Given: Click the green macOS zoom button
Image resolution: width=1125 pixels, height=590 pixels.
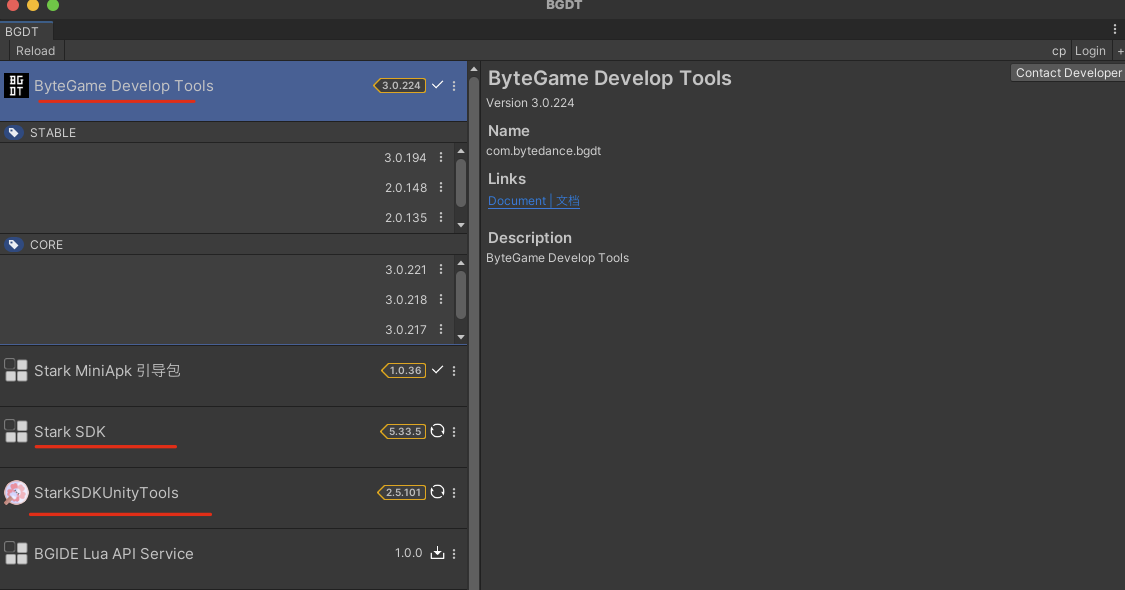Looking at the screenshot, I should (x=52, y=5).
